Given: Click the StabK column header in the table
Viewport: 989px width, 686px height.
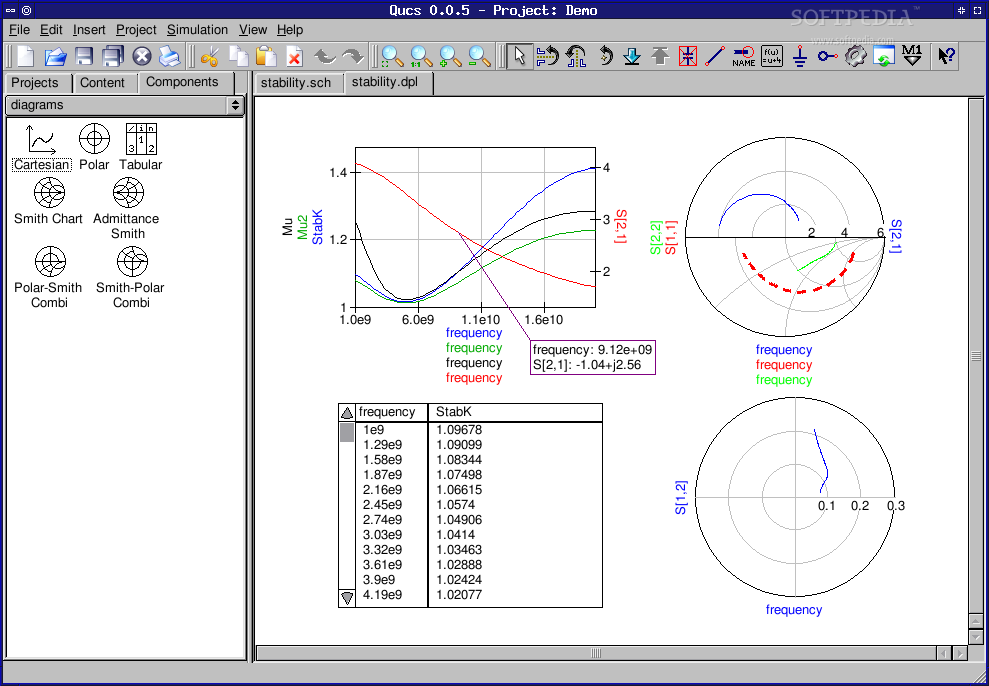Looking at the screenshot, I should coord(515,412).
